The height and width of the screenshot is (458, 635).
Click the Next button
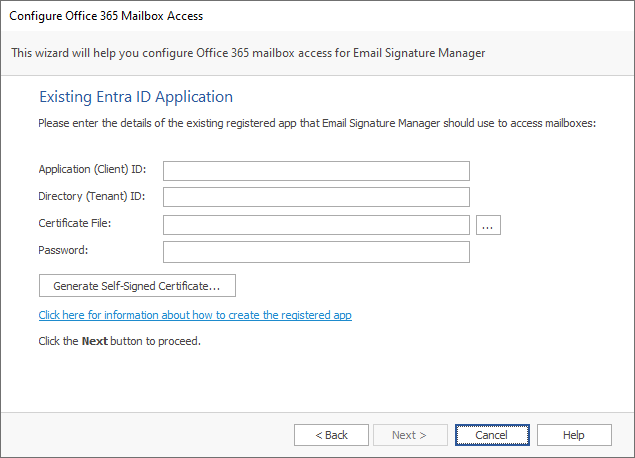410,435
